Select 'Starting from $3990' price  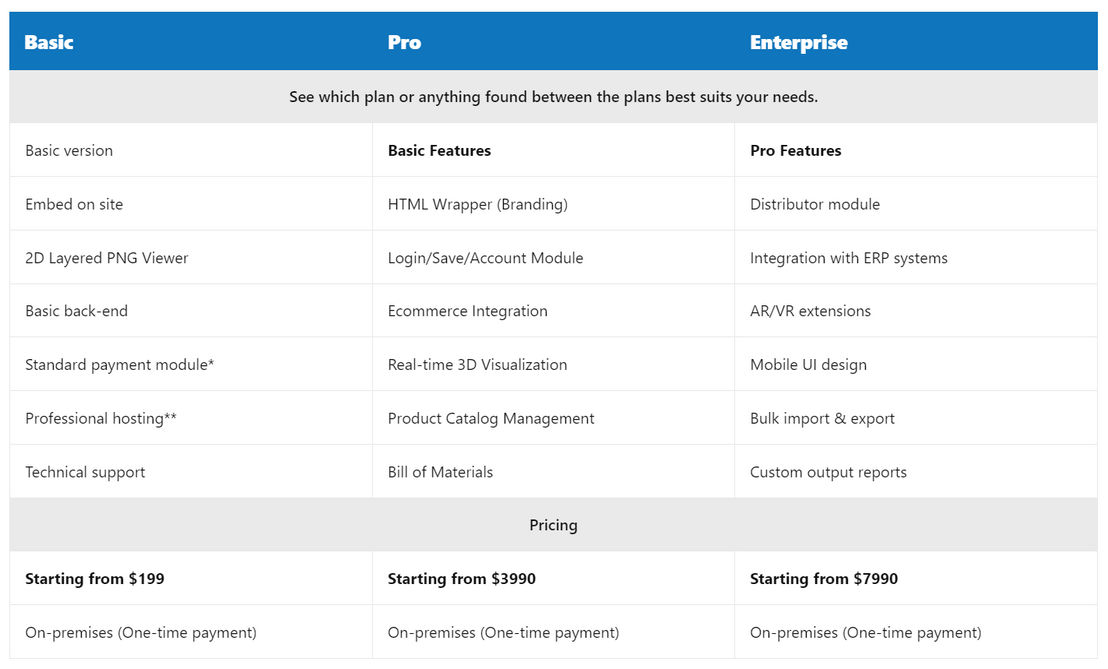(461, 579)
